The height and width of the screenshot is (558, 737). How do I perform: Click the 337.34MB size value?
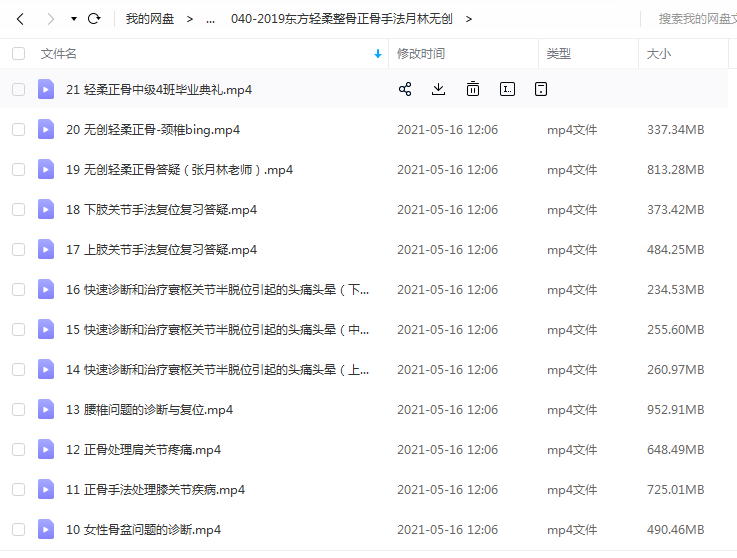point(675,129)
